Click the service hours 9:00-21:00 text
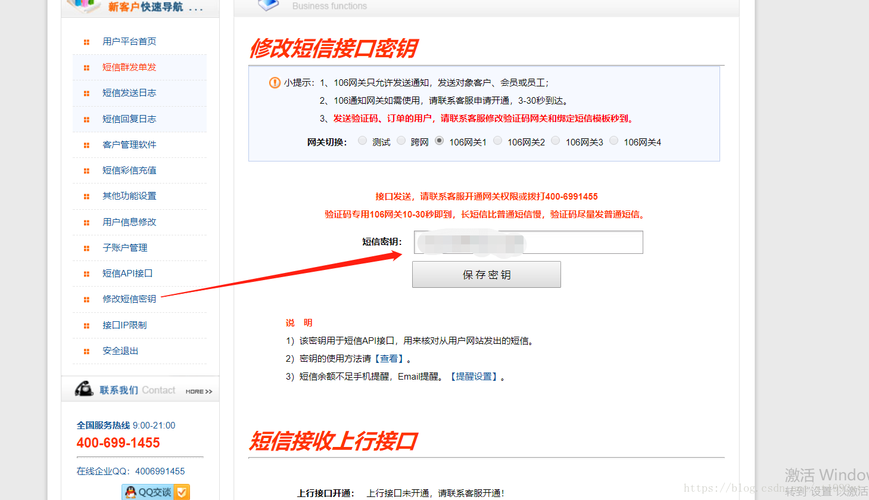This screenshot has width=869, height=500. (154, 426)
